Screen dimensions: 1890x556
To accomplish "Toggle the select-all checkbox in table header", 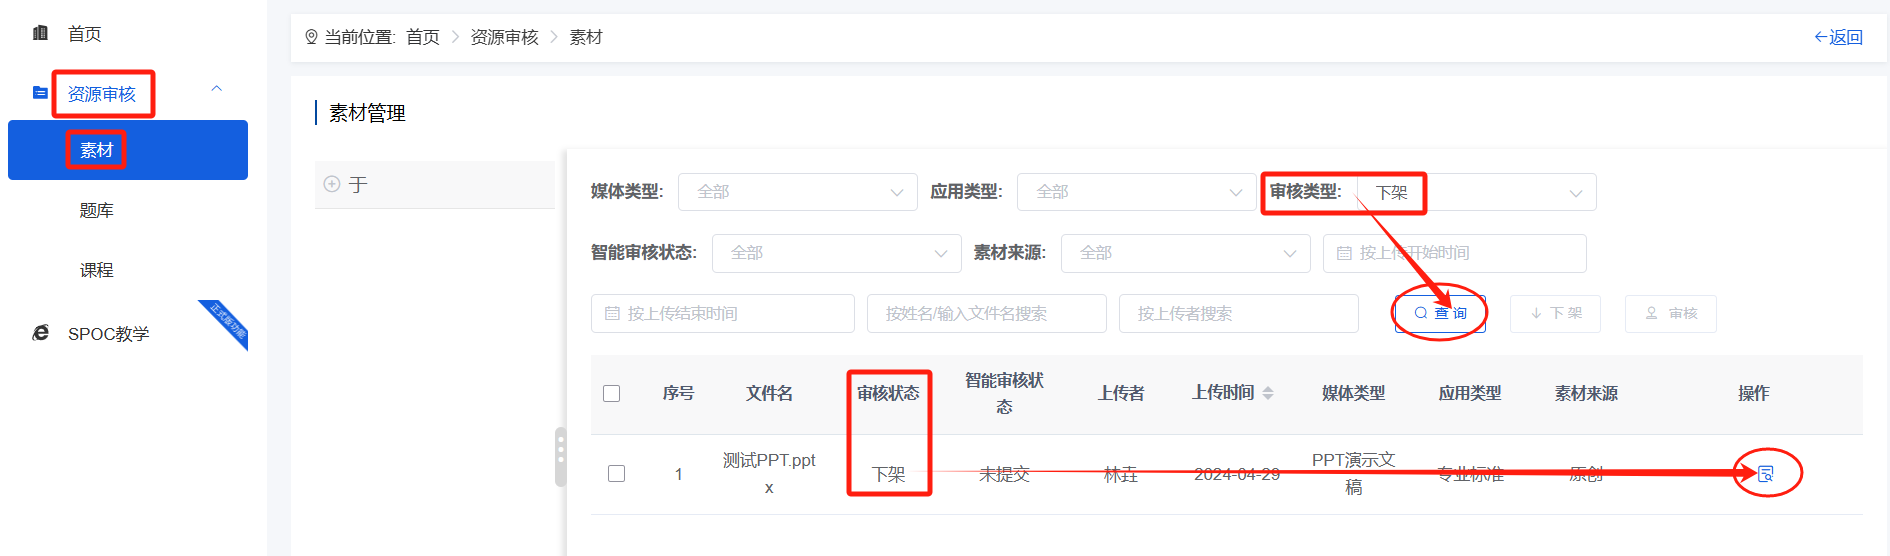I will [612, 393].
